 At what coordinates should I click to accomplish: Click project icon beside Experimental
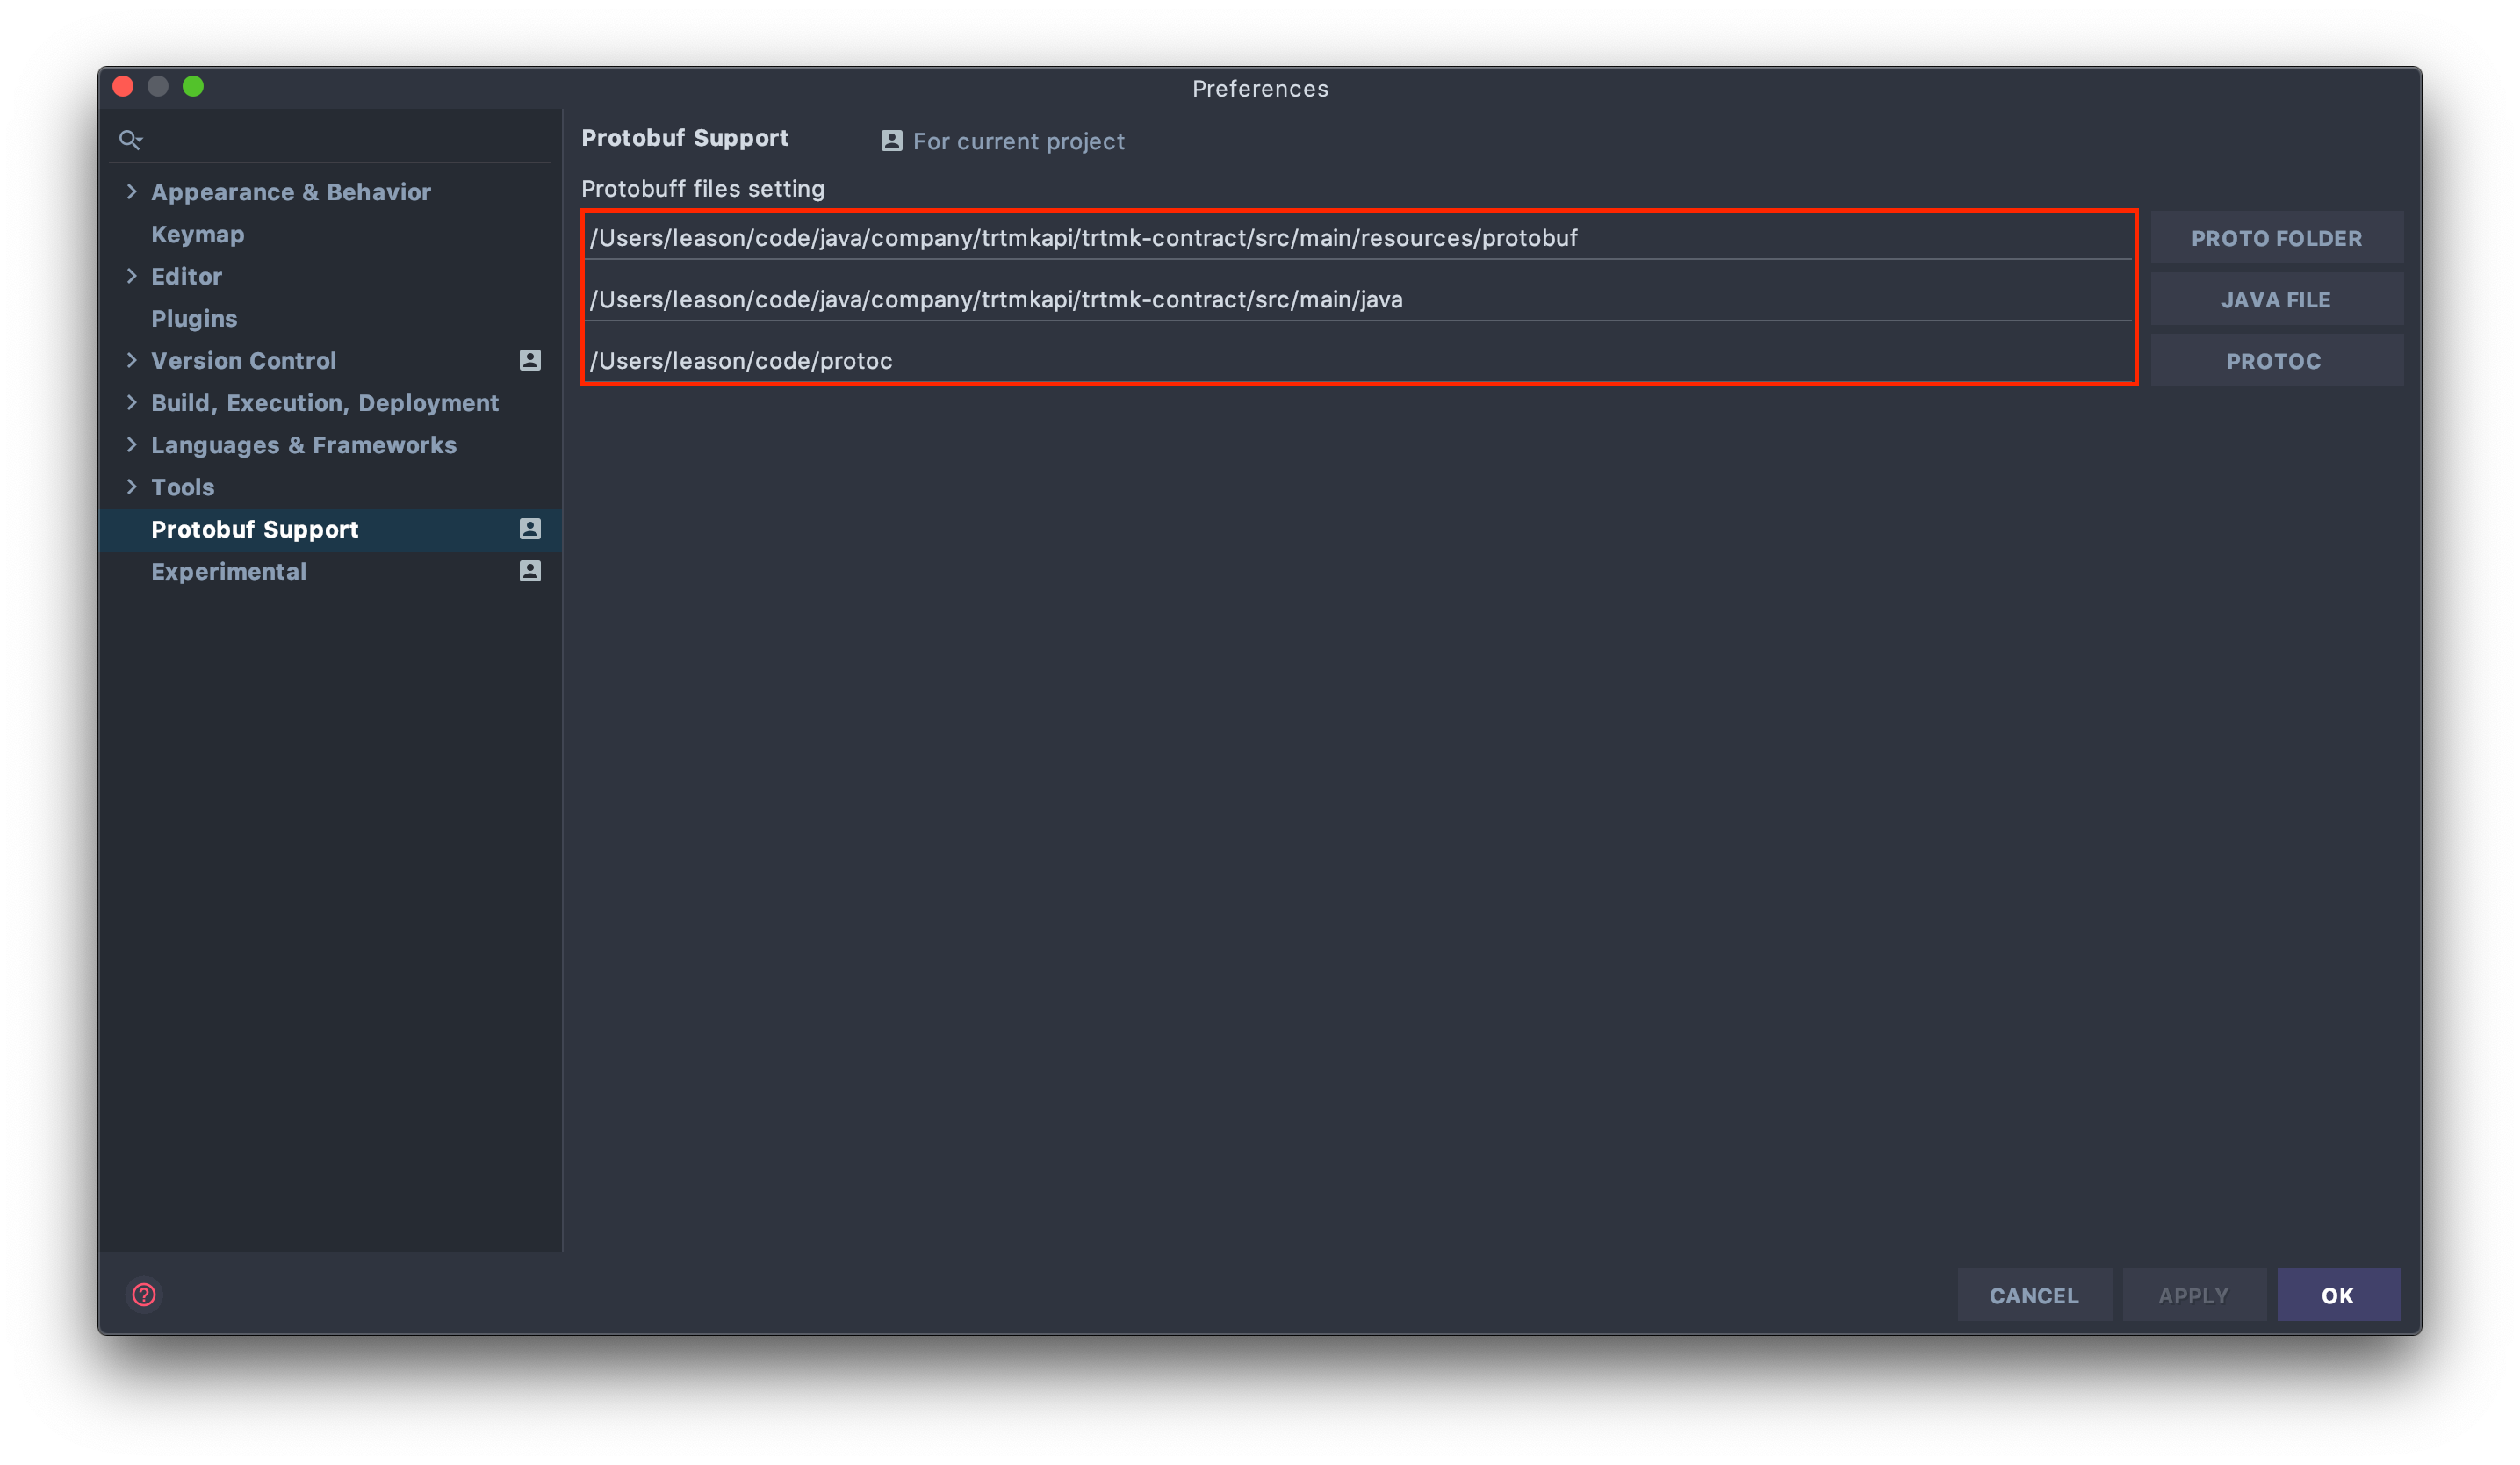pos(530,571)
